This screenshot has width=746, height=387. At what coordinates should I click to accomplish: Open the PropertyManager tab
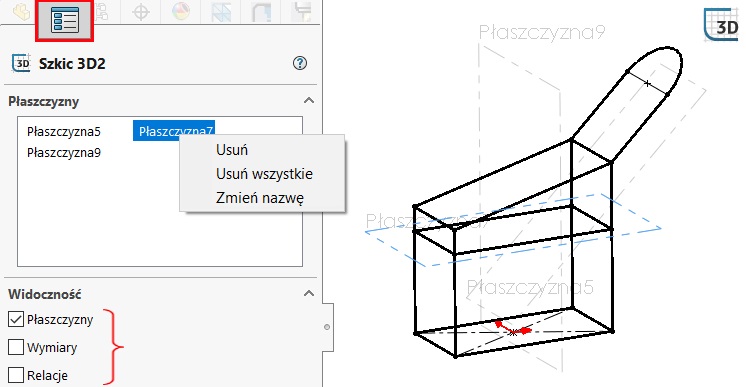pyautogui.click(x=64, y=20)
